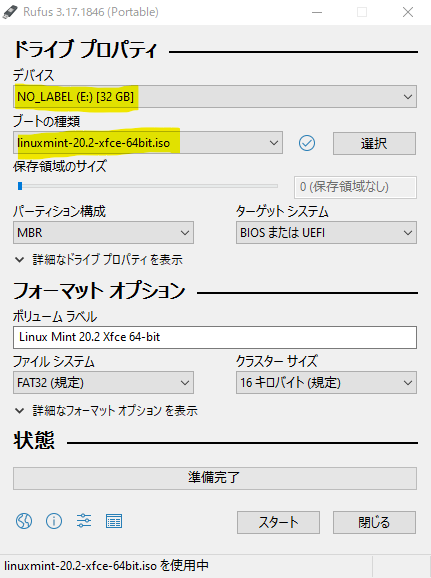The image size is (431, 578).
Task: Click the スタート button
Action: tap(278, 522)
